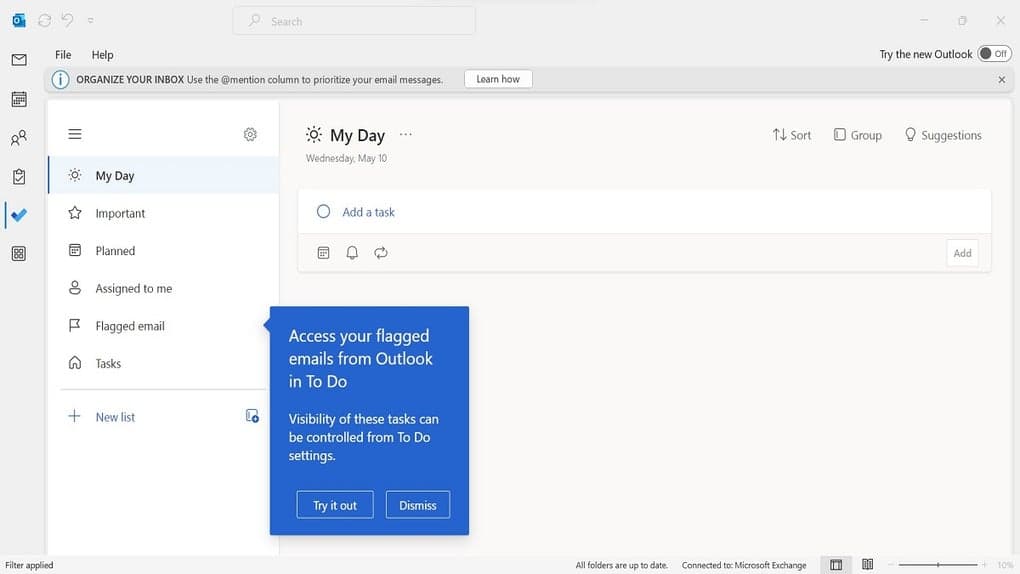Click Try it out in tooltip
The height and width of the screenshot is (574, 1020).
[335, 505]
